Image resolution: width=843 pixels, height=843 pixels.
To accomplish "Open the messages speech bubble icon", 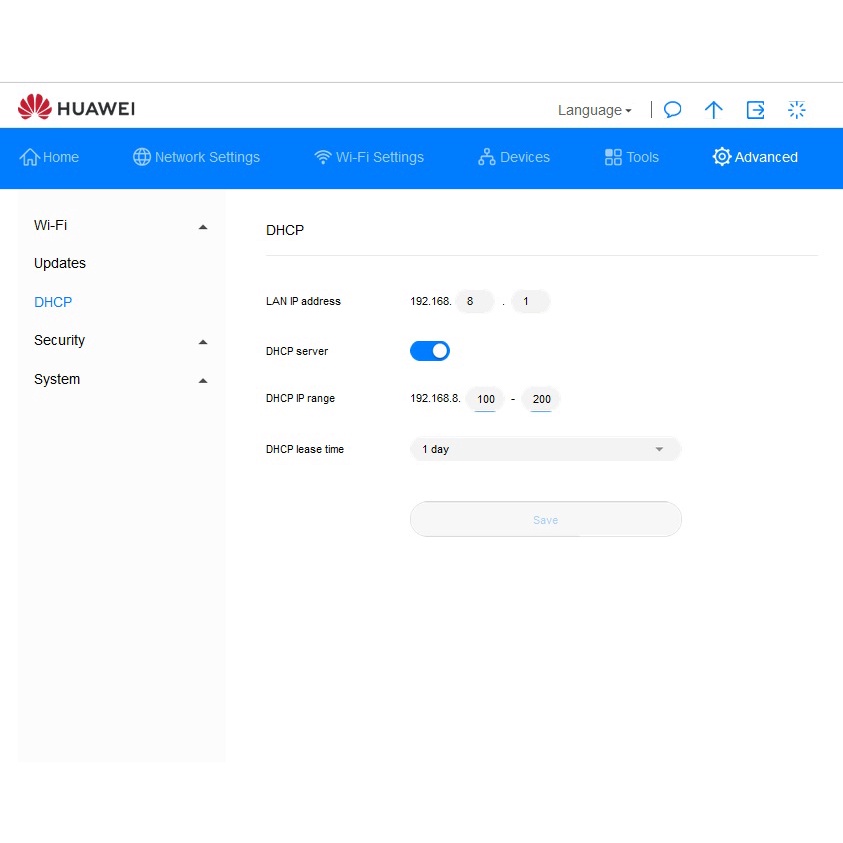I will 673,110.
